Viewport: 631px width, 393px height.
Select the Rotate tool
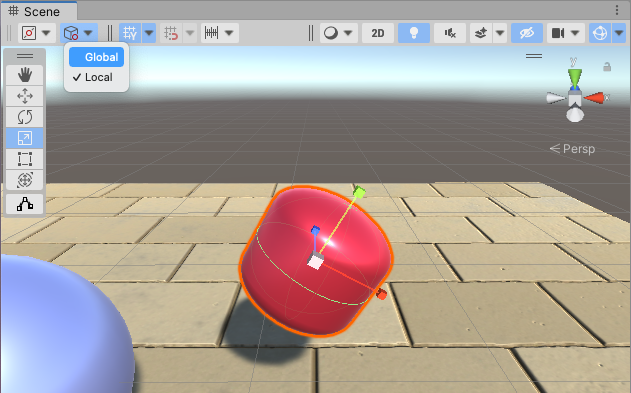tap(25, 117)
